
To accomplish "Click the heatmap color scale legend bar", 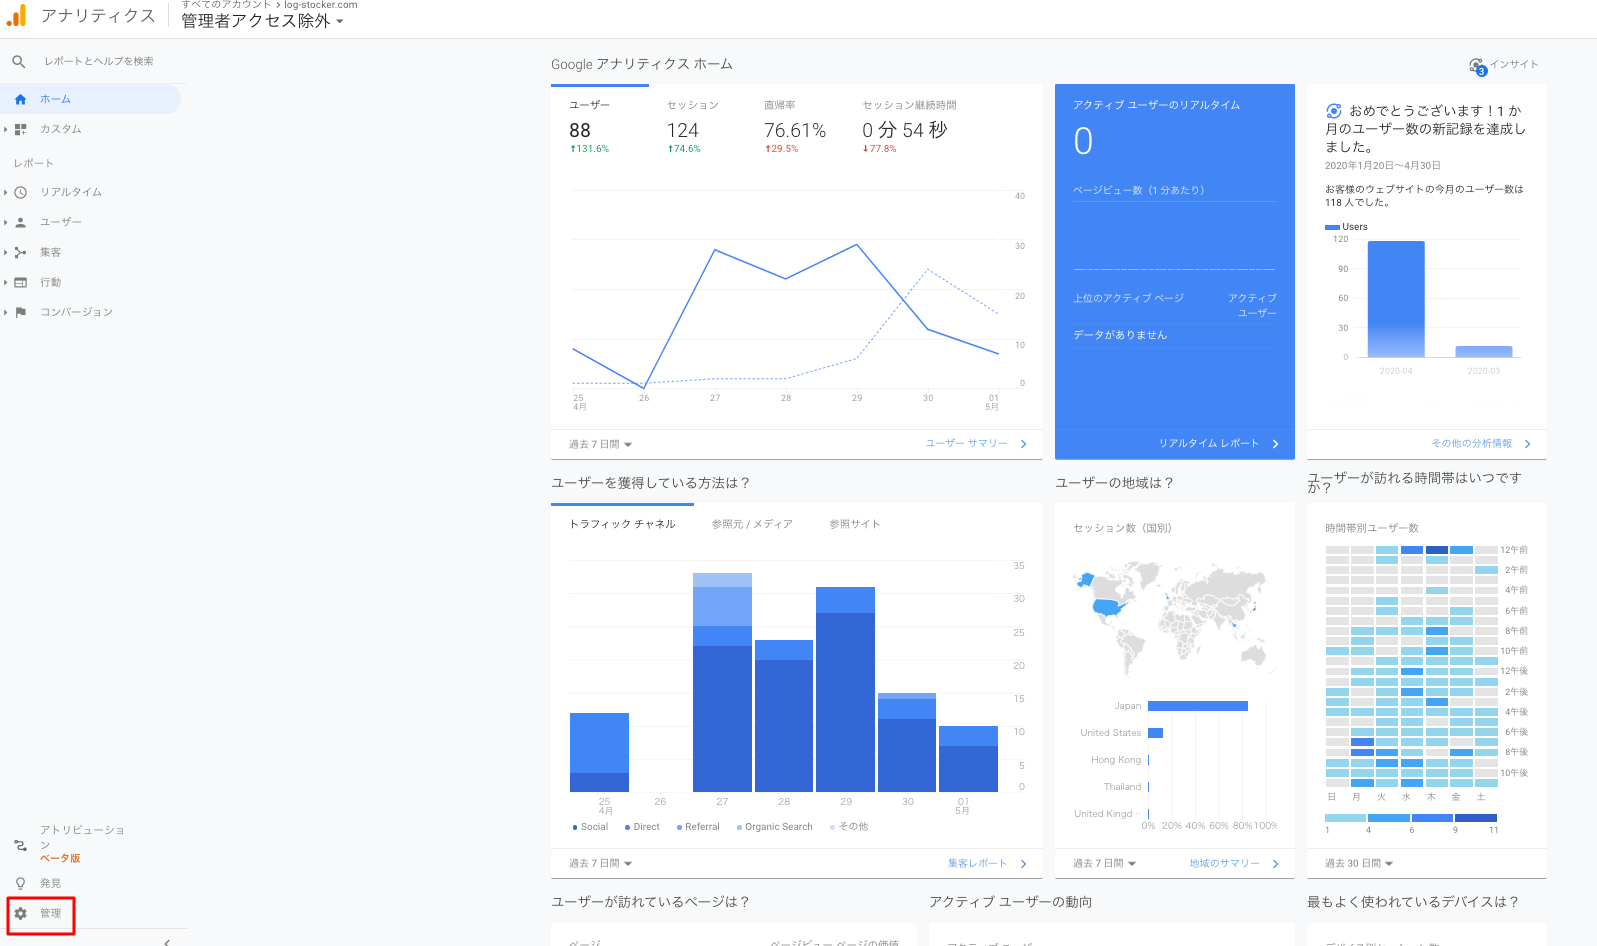I will click(x=1411, y=818).
